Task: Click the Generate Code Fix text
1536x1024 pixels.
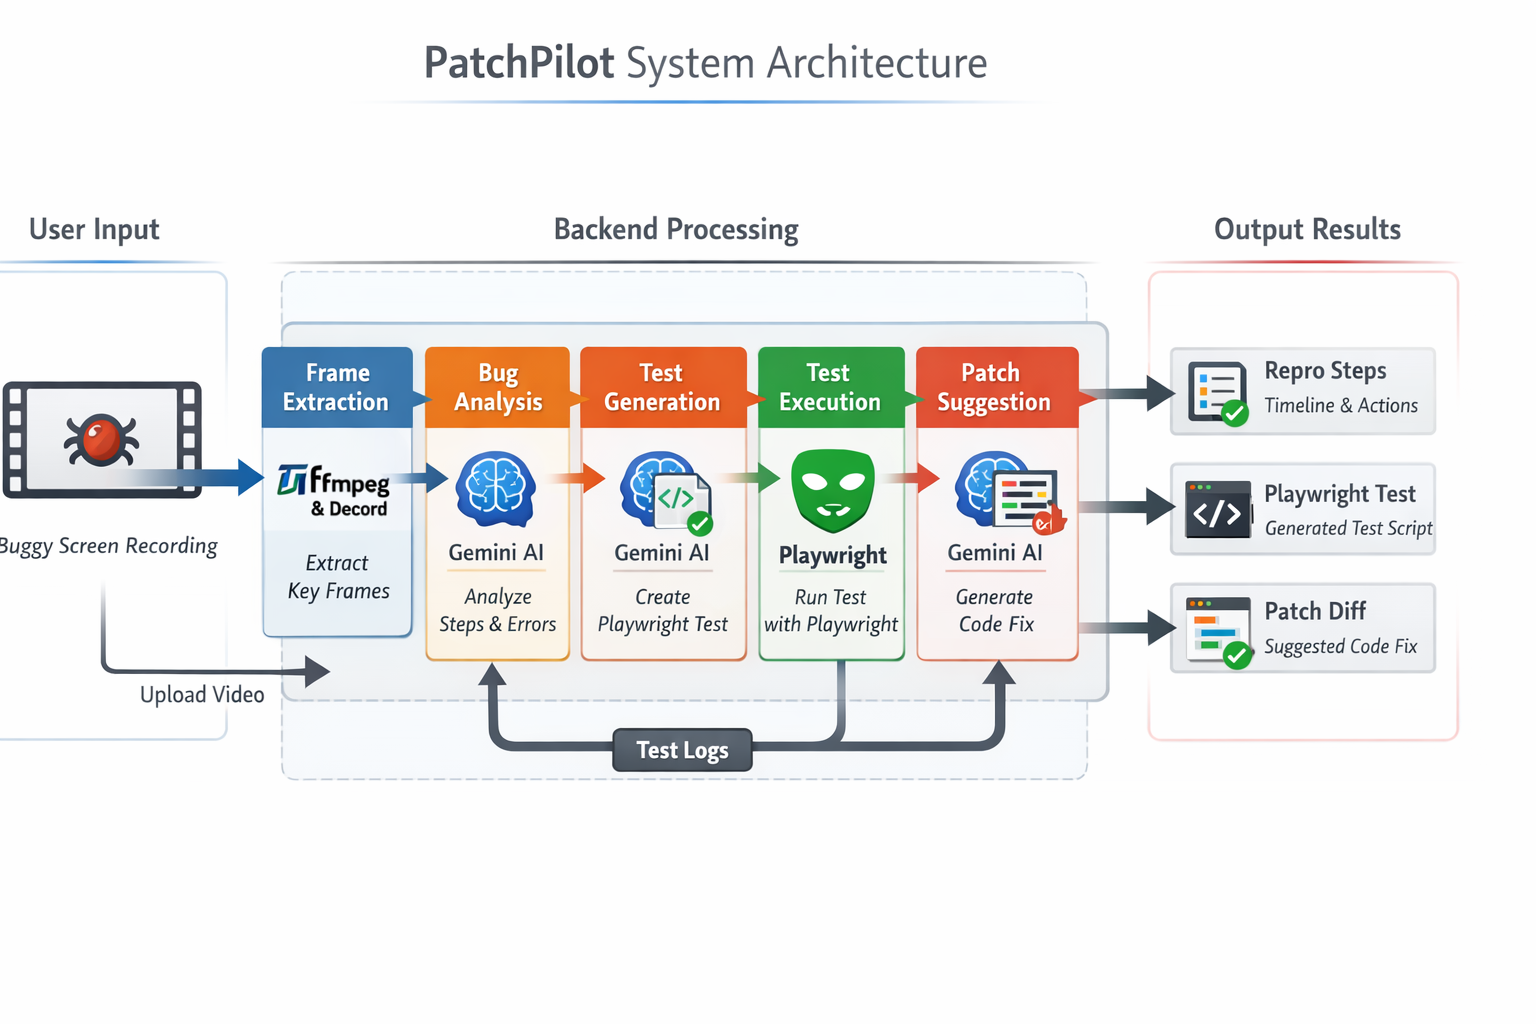Action: tap(995, 610)
